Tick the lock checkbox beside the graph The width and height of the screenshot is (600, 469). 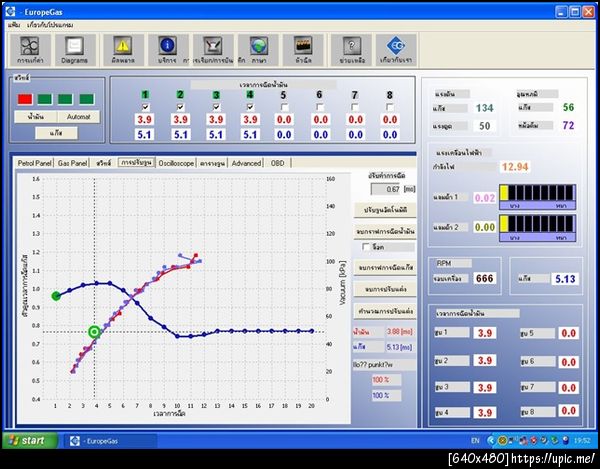[366, 247]
